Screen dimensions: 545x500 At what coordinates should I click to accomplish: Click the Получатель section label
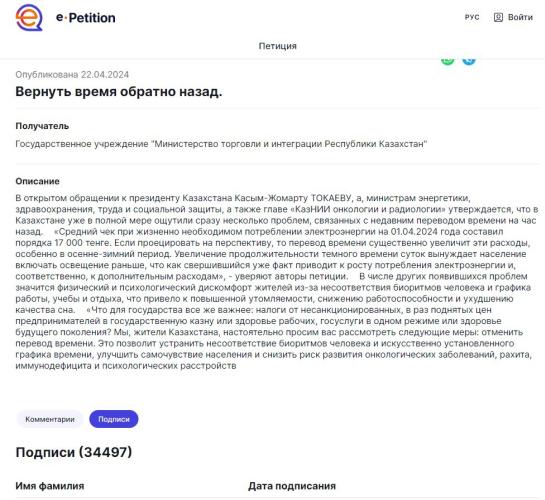[42, 126]
